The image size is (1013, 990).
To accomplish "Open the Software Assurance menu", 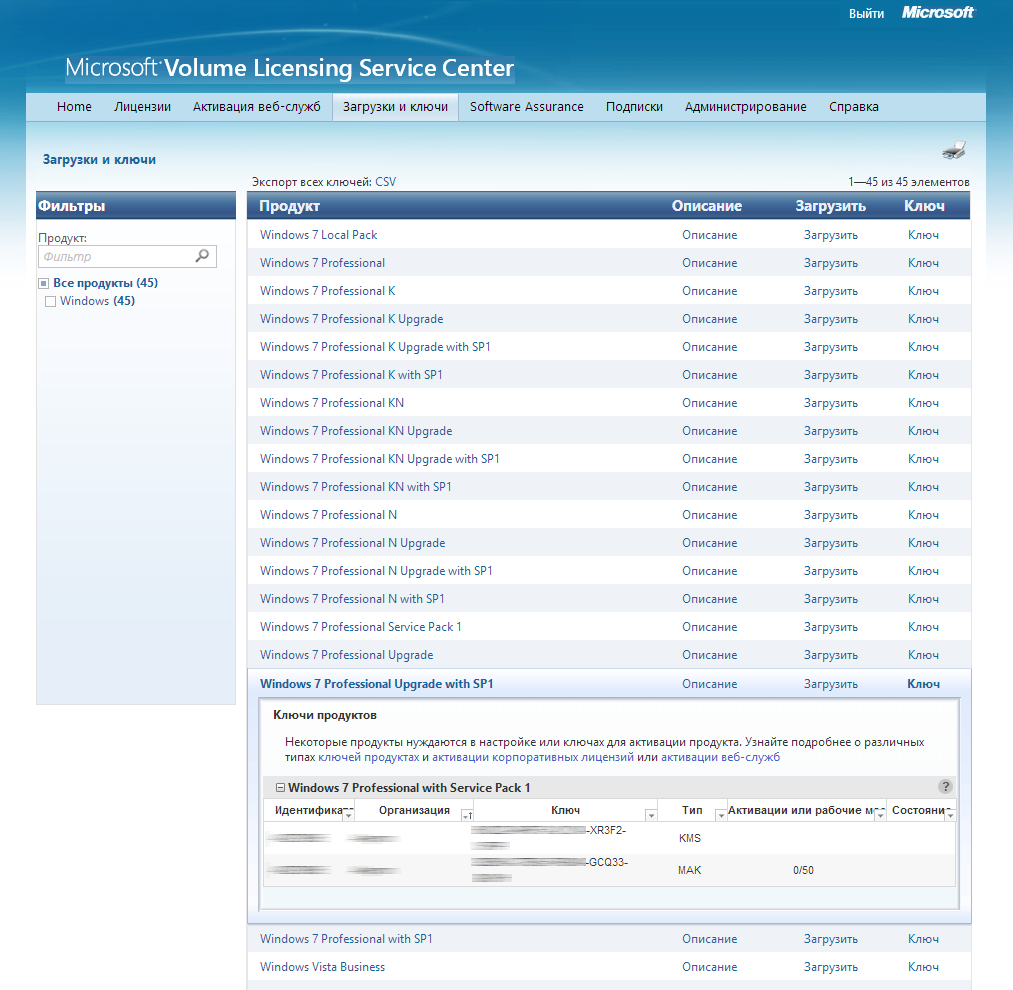I will [527, 107].
